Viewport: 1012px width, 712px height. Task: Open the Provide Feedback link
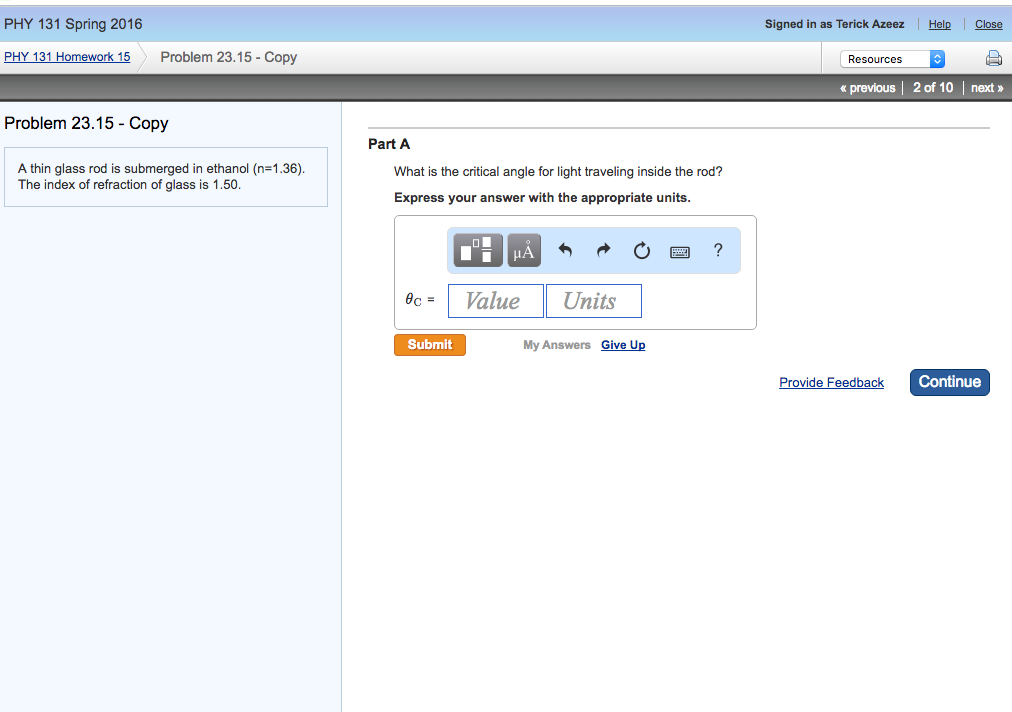[x=831, y=382]
